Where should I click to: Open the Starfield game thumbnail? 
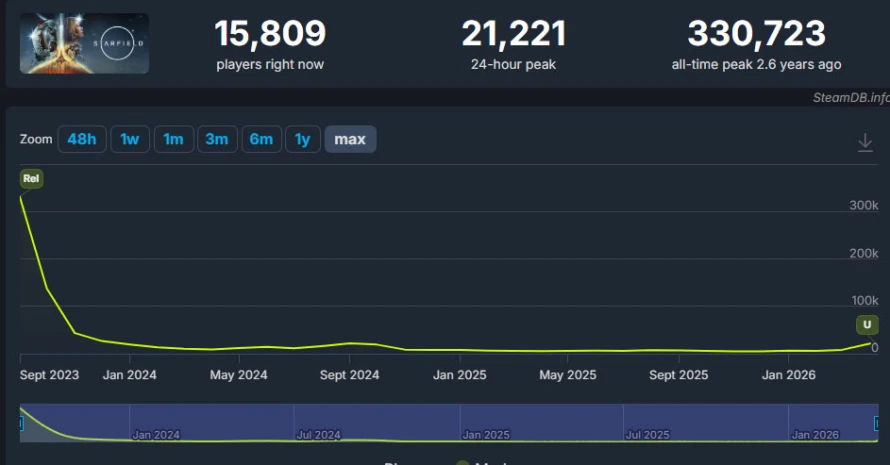[85, 44]
